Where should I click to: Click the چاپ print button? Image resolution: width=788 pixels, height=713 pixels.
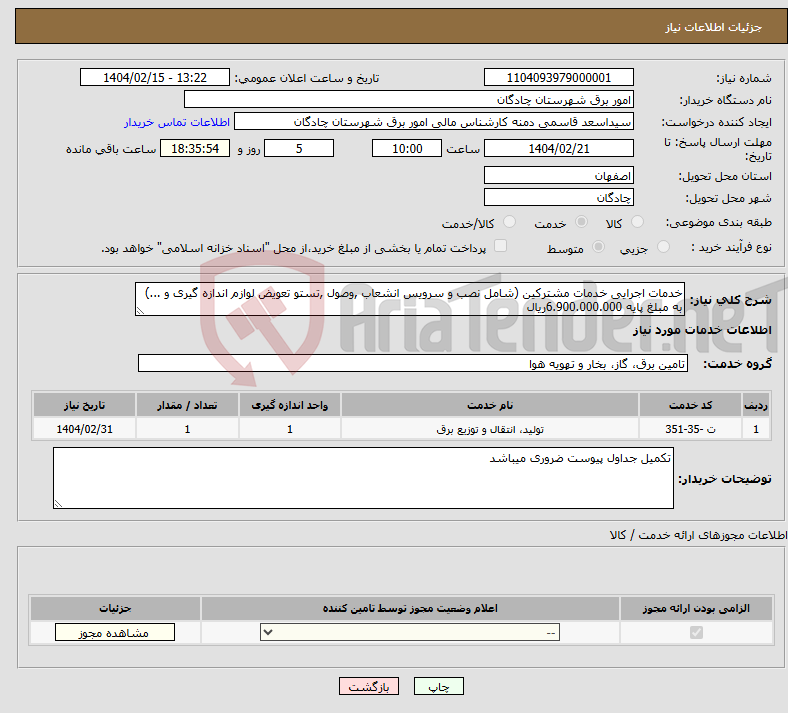[x=439, y=686]
